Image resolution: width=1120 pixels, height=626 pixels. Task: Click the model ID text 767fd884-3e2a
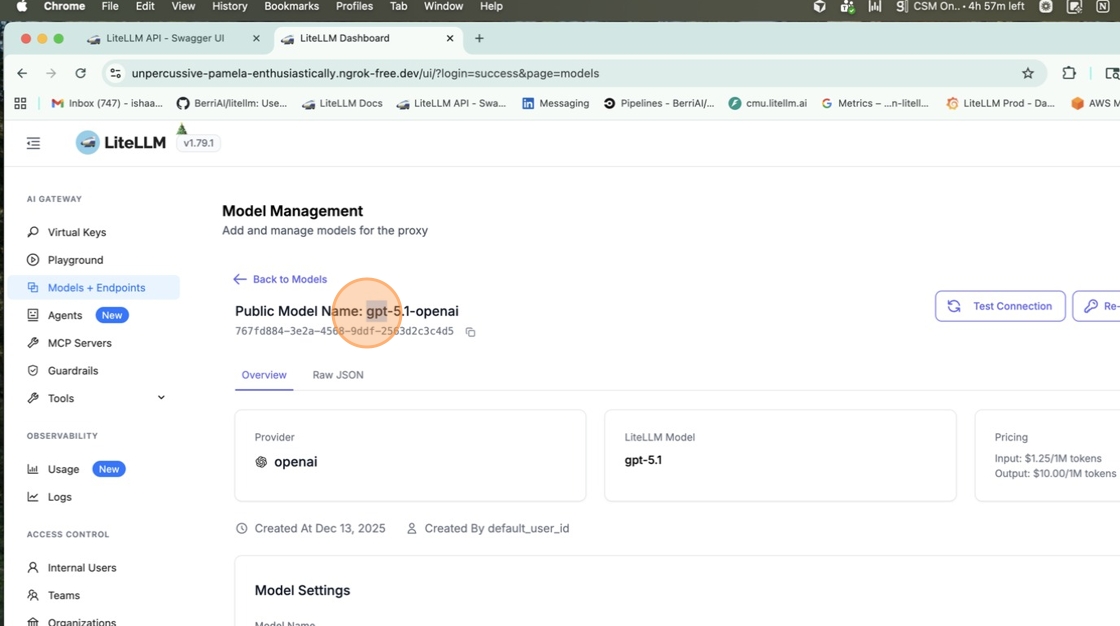coord(344,332)
